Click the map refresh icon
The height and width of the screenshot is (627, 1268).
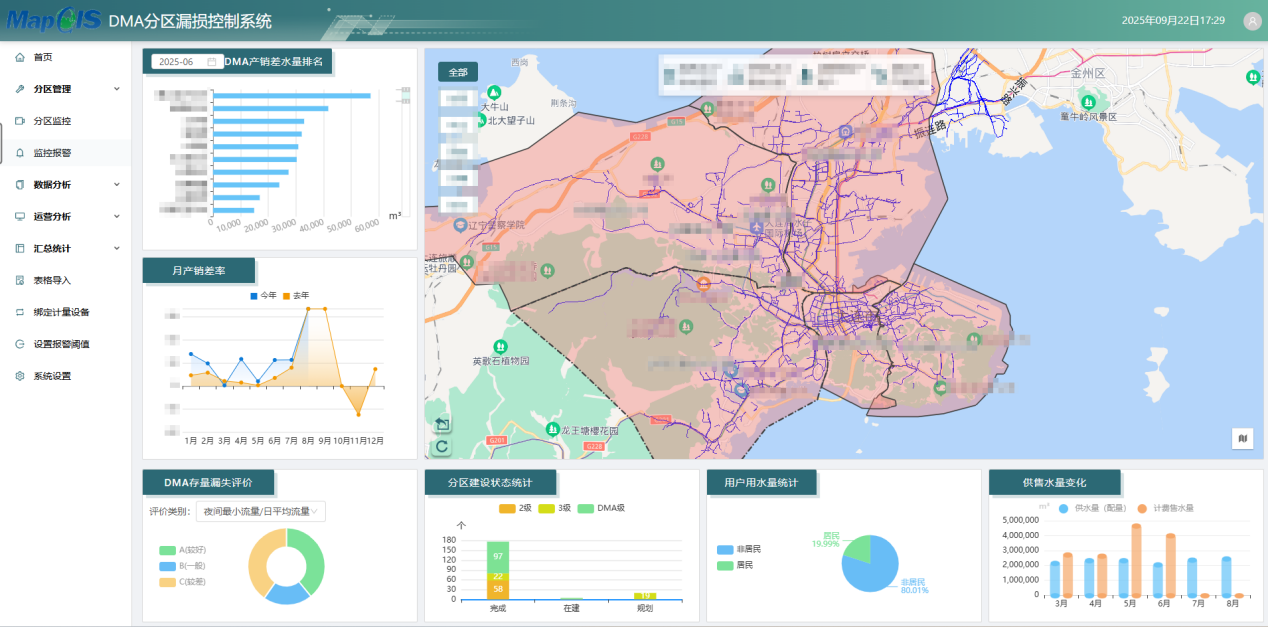(x=442, y=446)
